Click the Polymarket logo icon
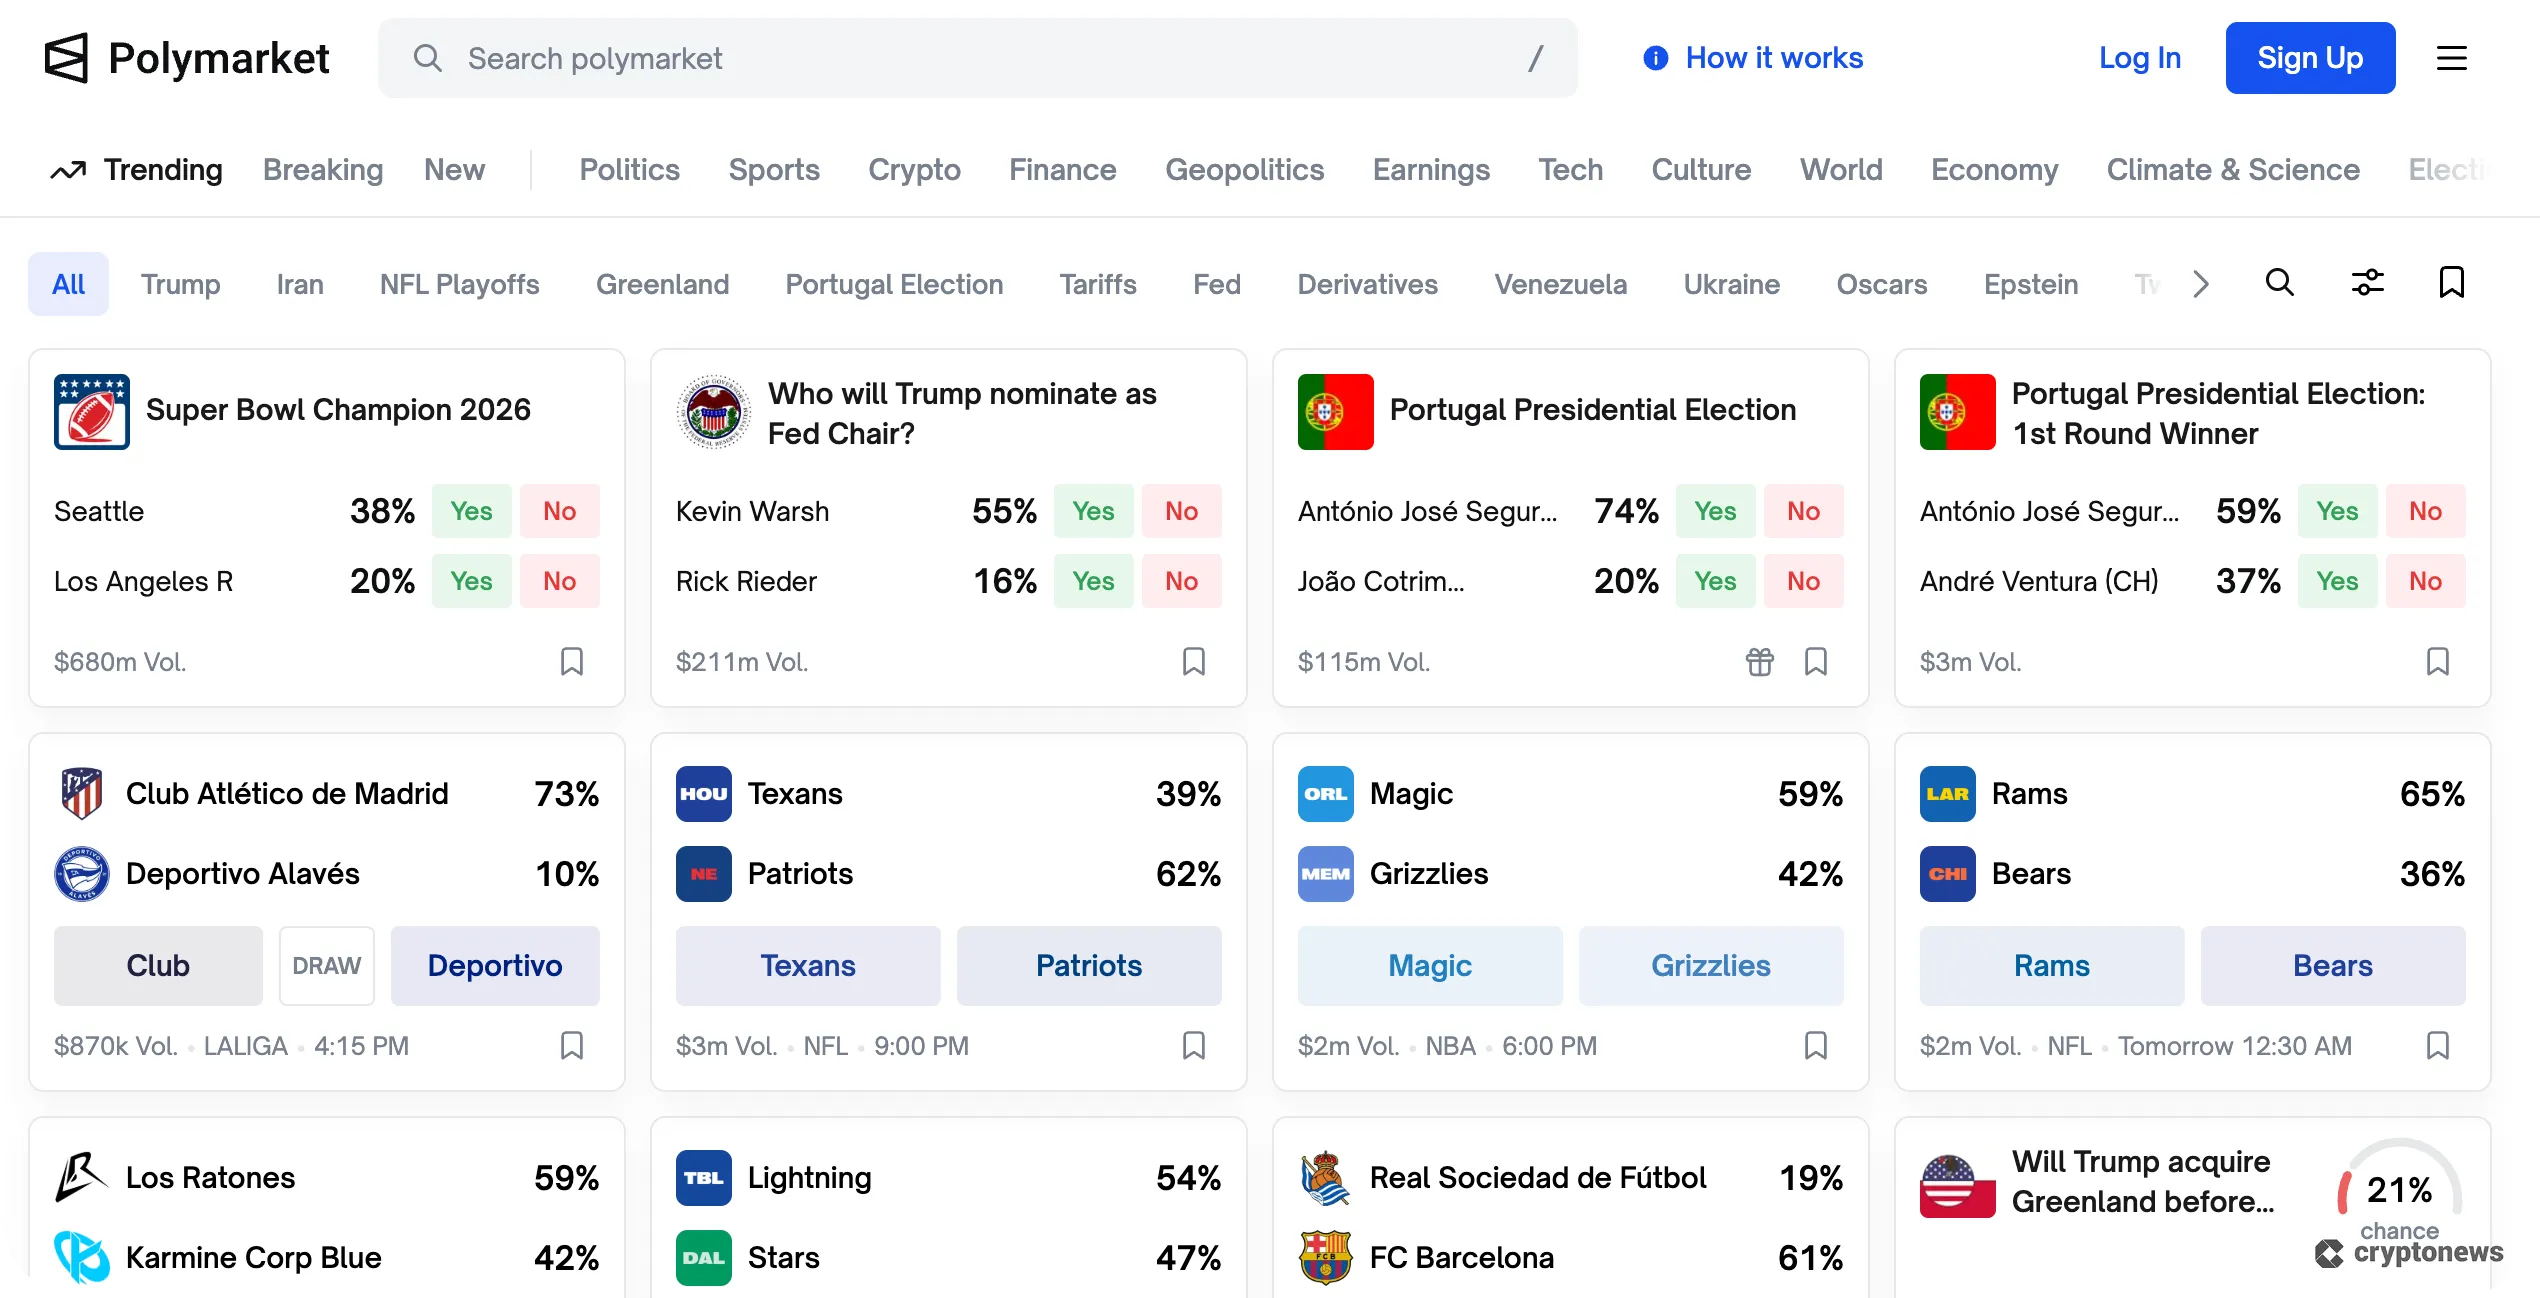The image size is (2540, 1298). 66,57
